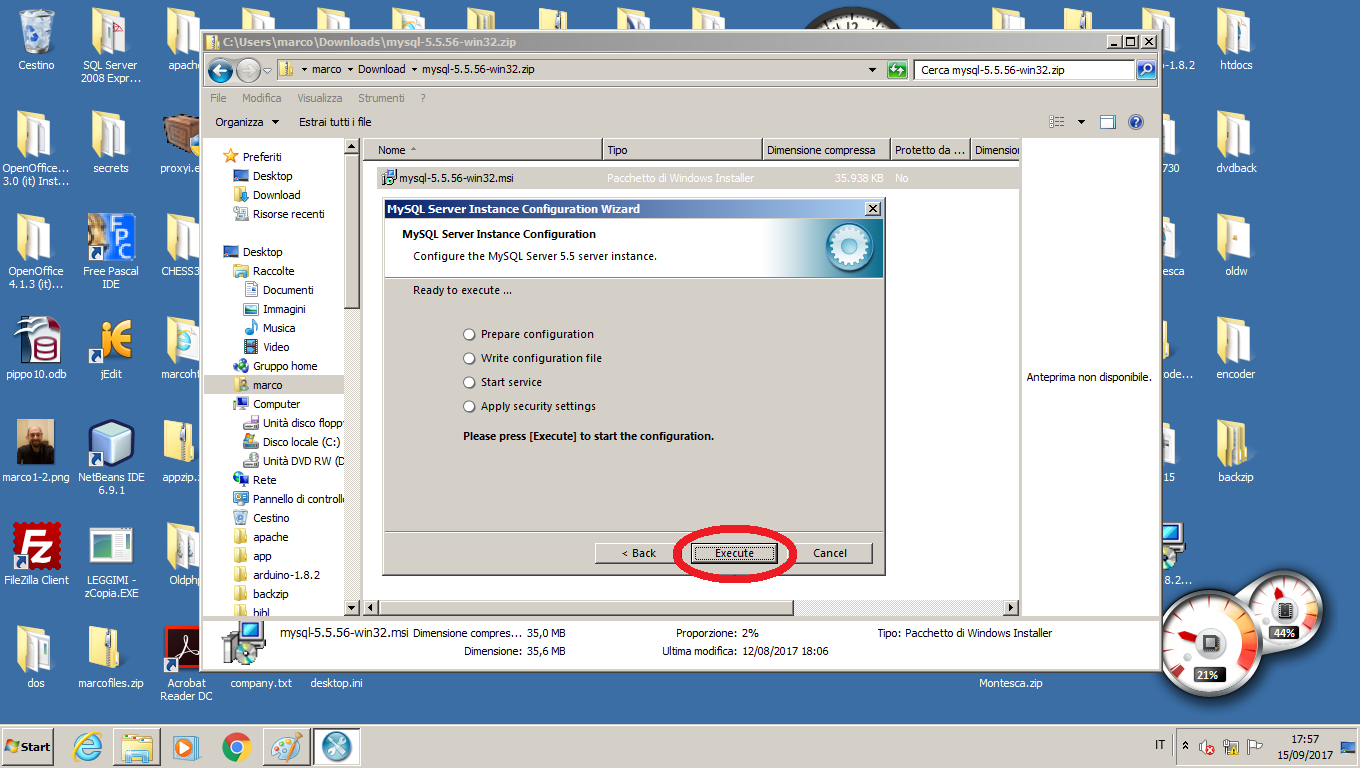Open the Organizza dropdown menu
The width and height of the screenshot is (1360, 768).
coord(247,122)
